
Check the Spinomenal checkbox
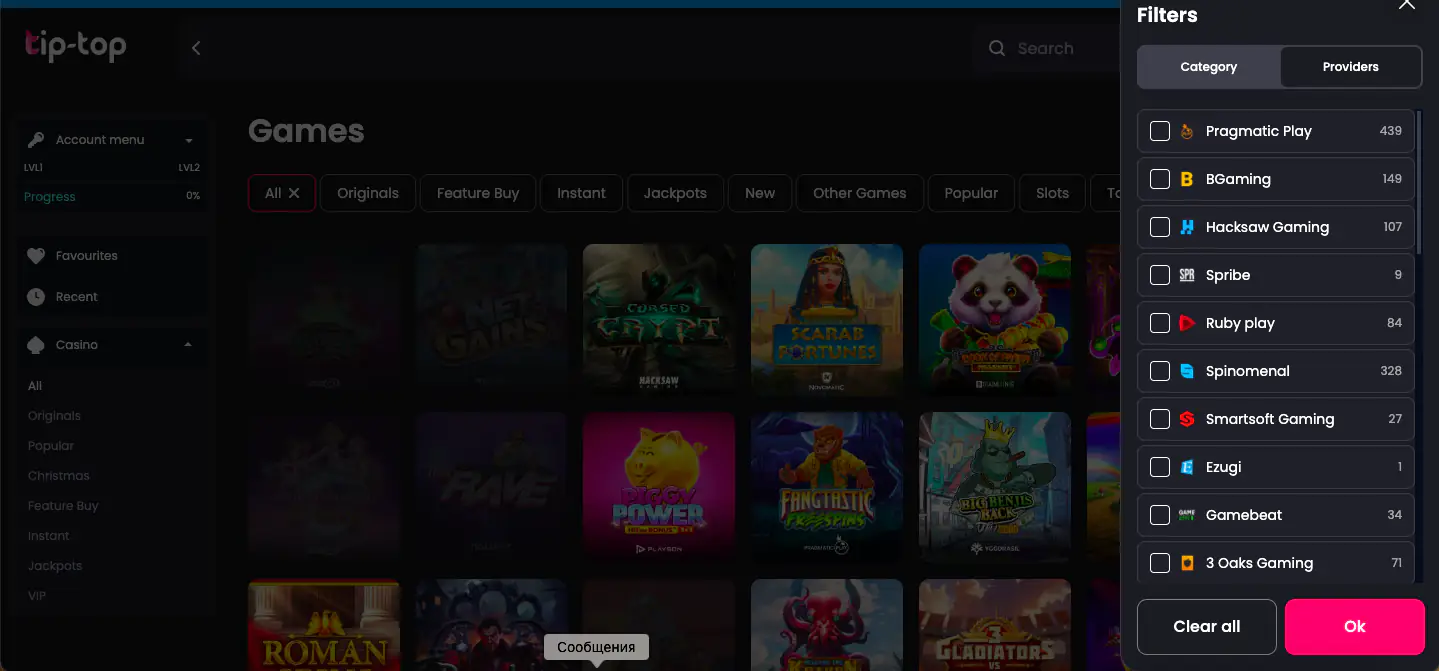[1160, 371]
